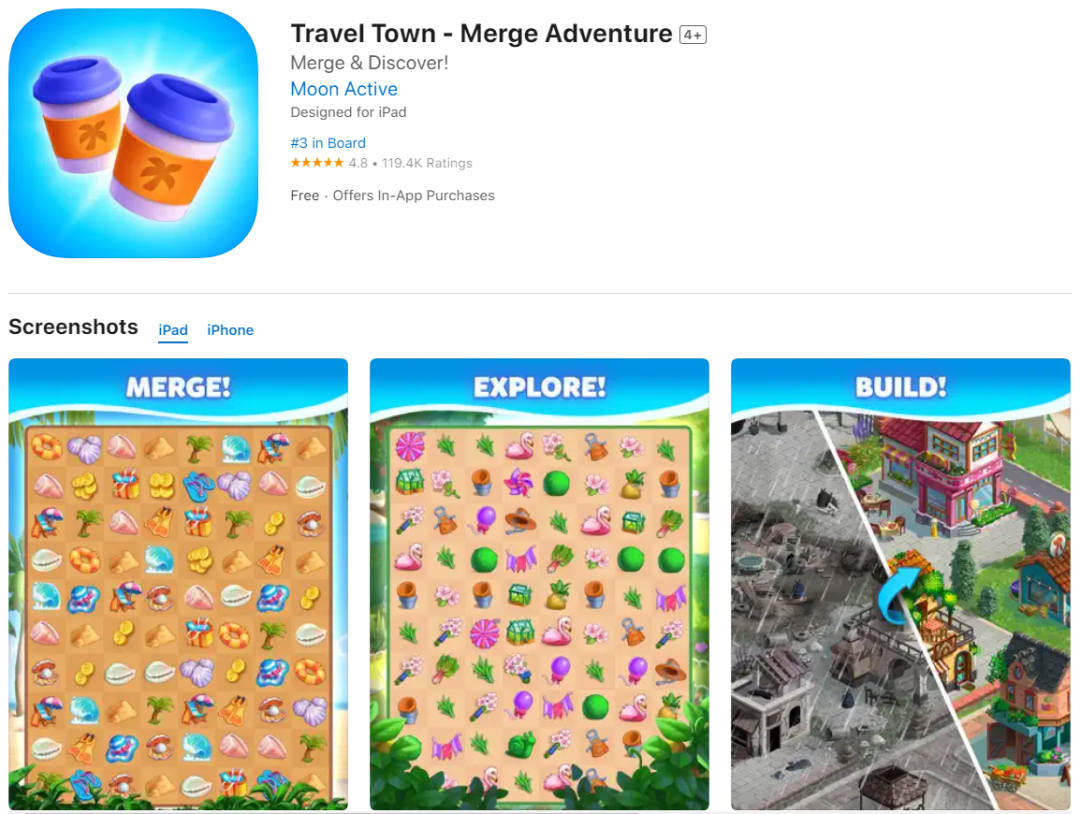This screenshot has width=1080, height=814.
Task: Switch to the iPhone screenshots tab
Action: (230, 330)
